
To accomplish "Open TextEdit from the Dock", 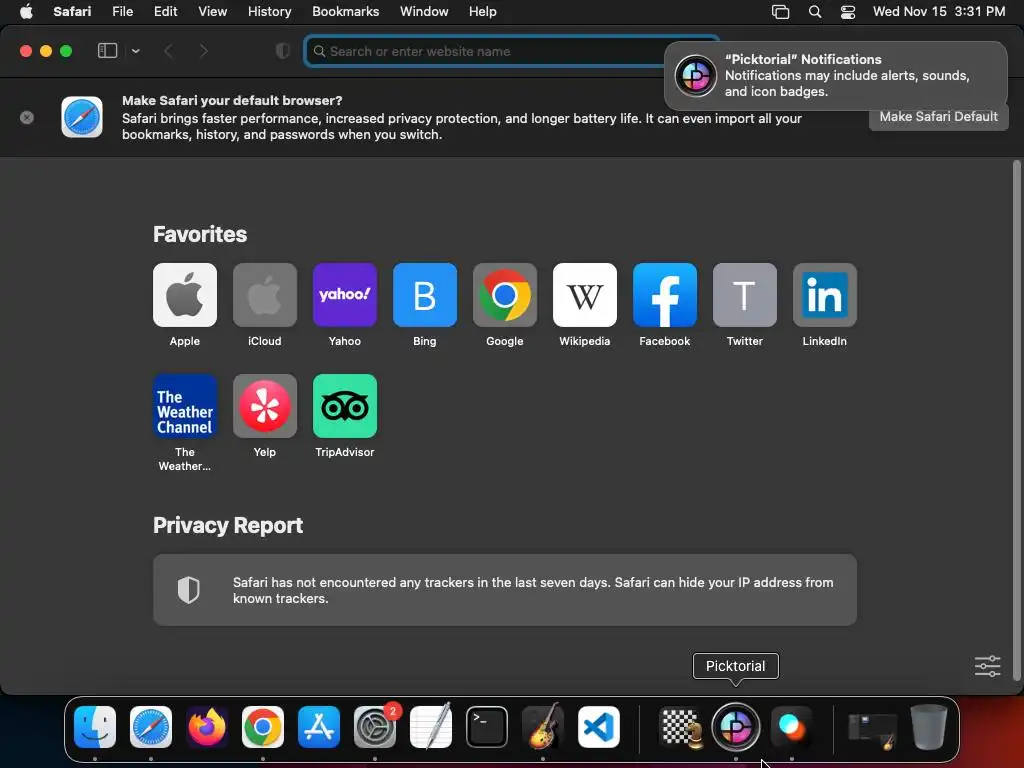I will click(431, 727).
